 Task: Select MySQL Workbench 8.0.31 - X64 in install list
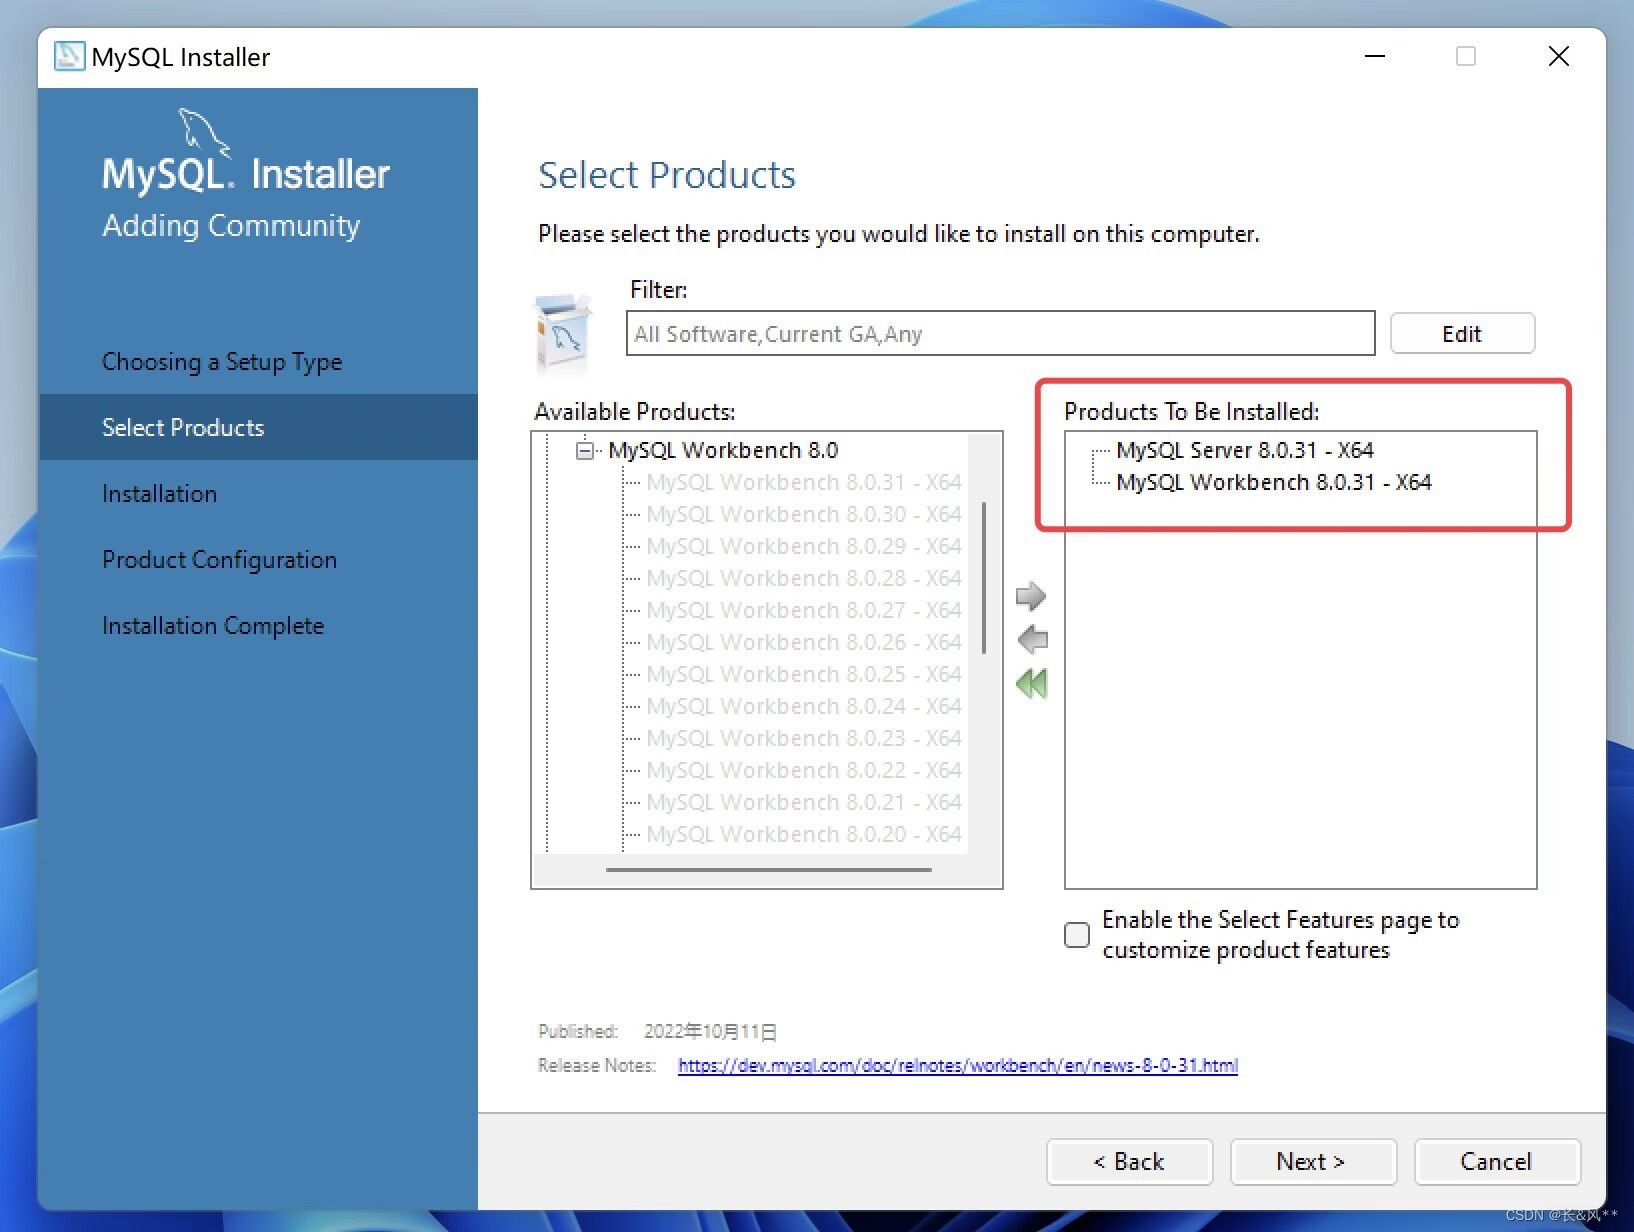pyautogui.click(x=1274, y=483)
